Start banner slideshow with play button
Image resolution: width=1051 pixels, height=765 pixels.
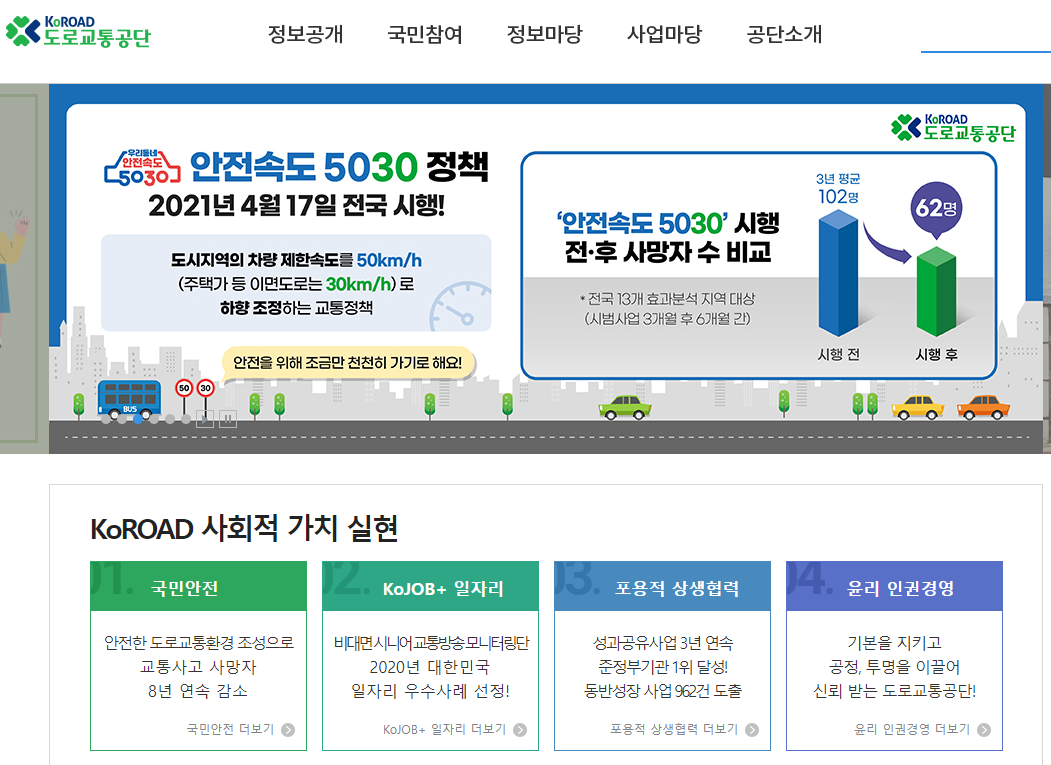[205, 419]
